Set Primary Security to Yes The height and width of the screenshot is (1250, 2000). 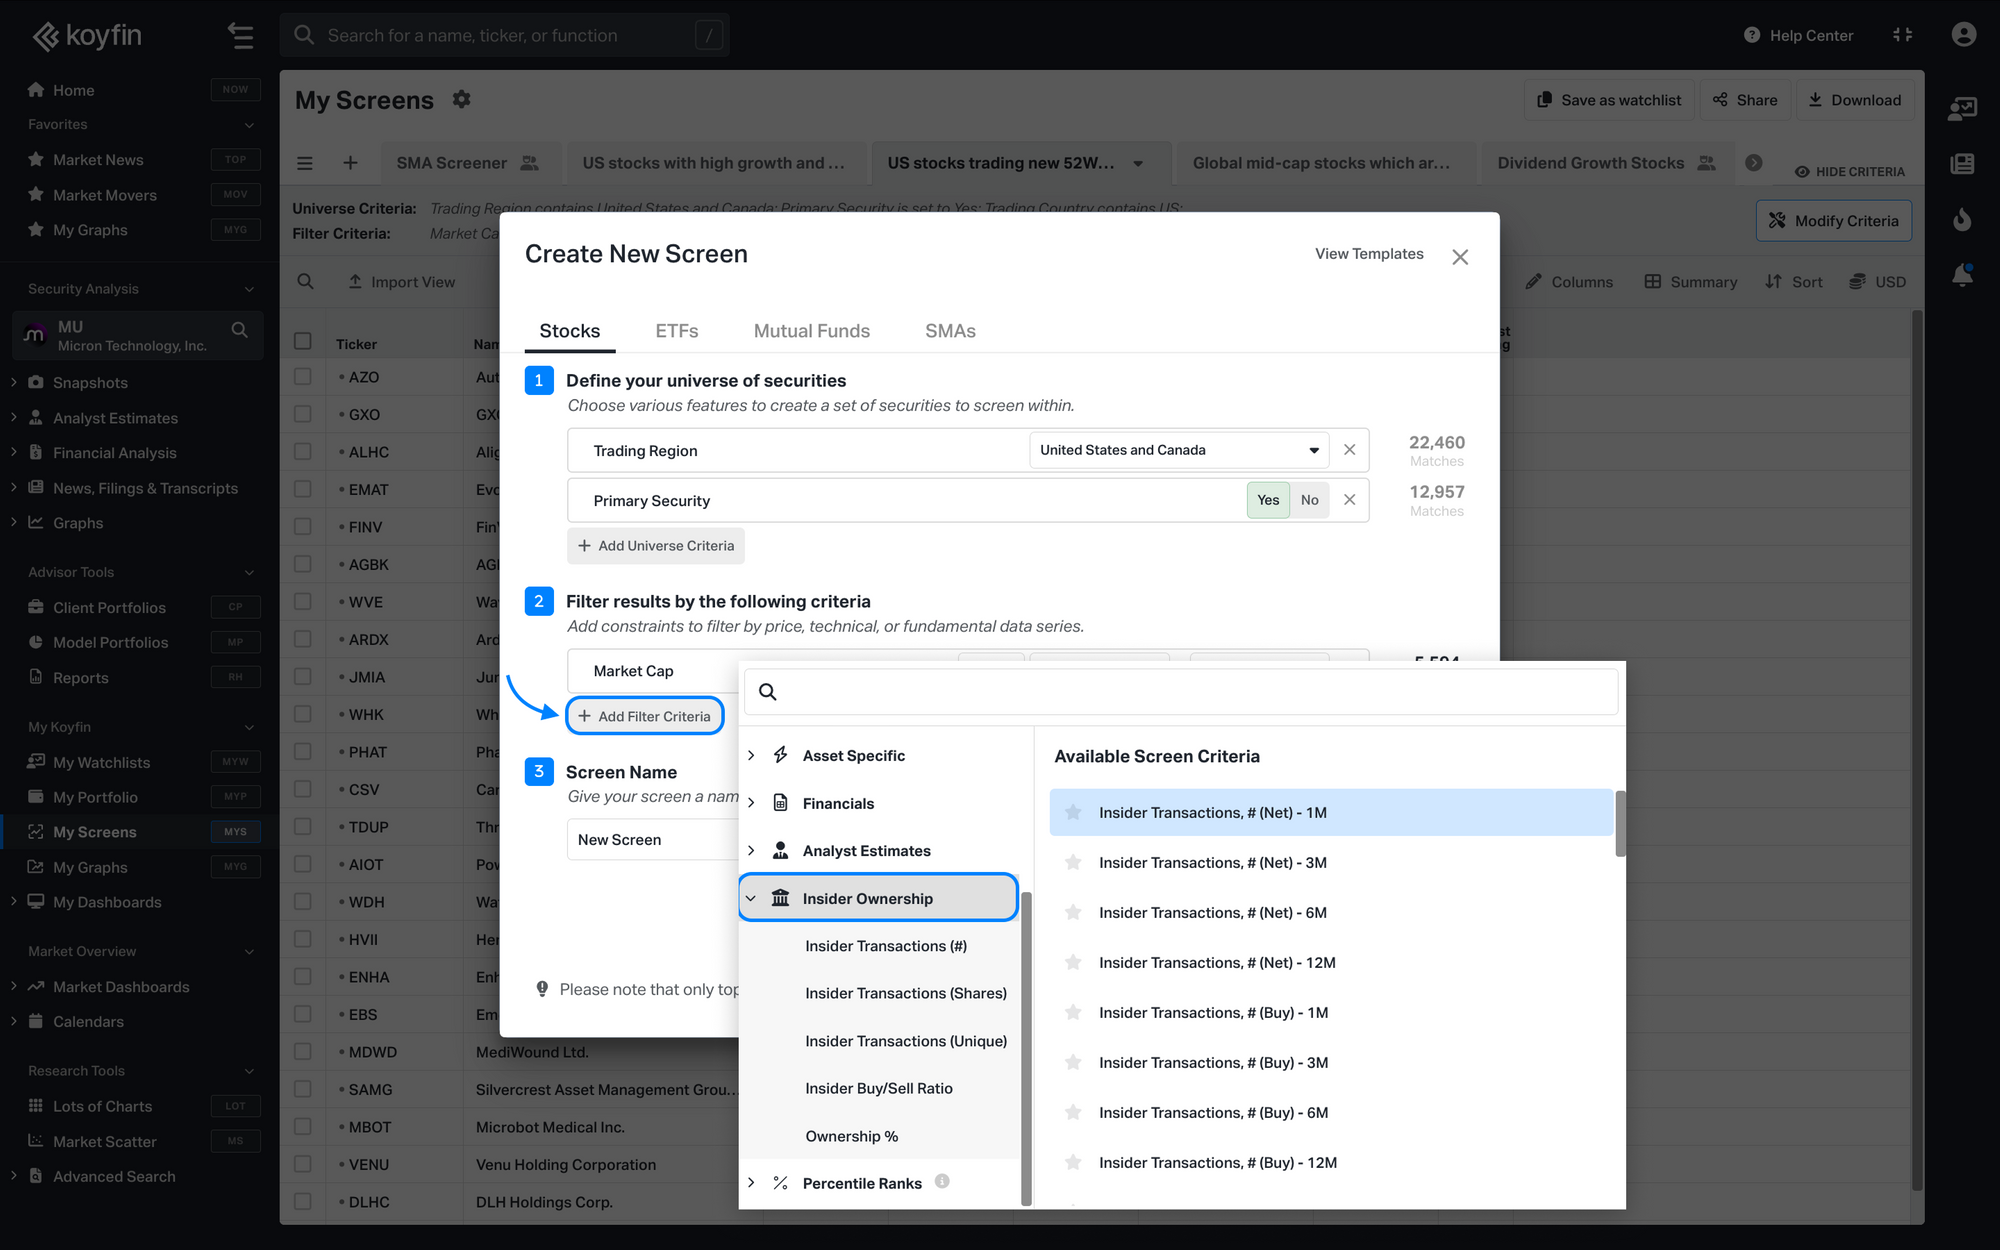[1268, 500]
